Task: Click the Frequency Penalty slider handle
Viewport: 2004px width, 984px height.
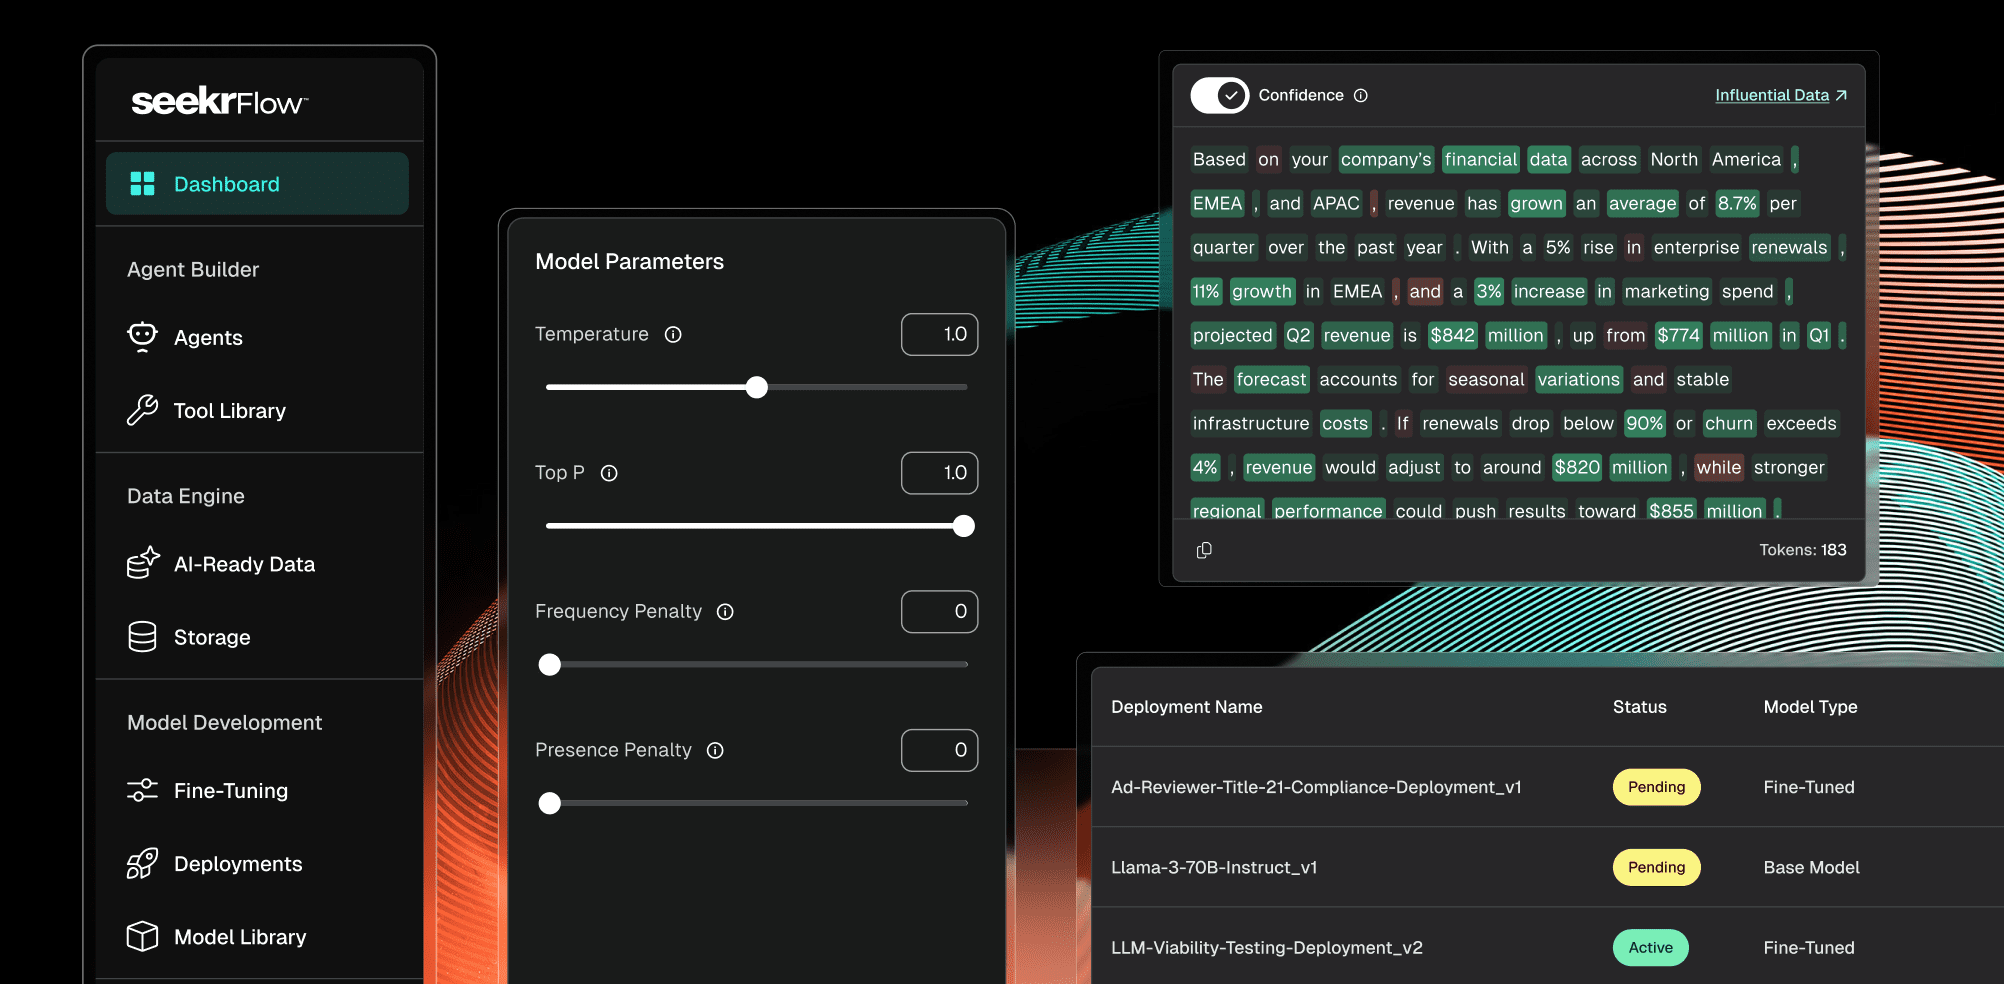Action: click(550, 665)
